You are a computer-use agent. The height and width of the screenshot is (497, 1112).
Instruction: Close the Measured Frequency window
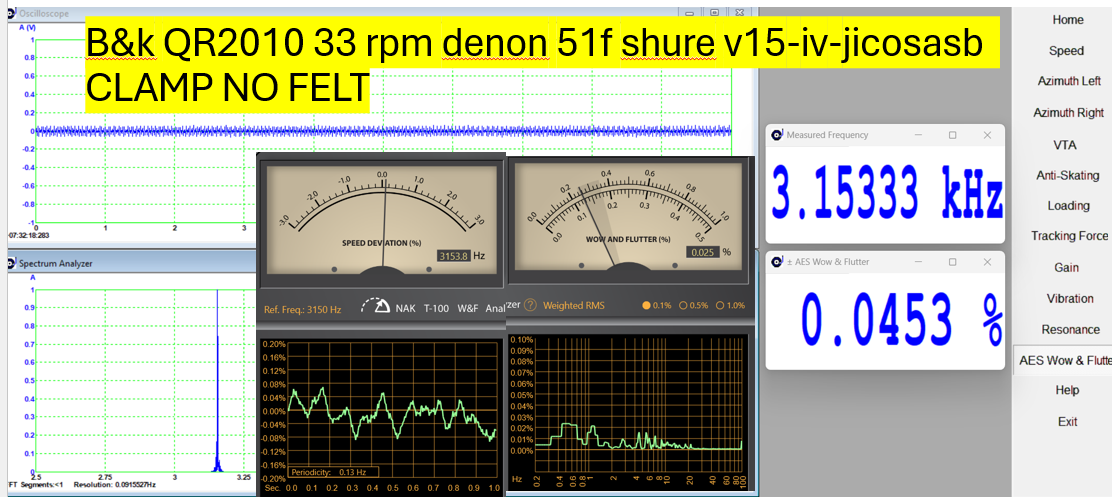(987, 135)
